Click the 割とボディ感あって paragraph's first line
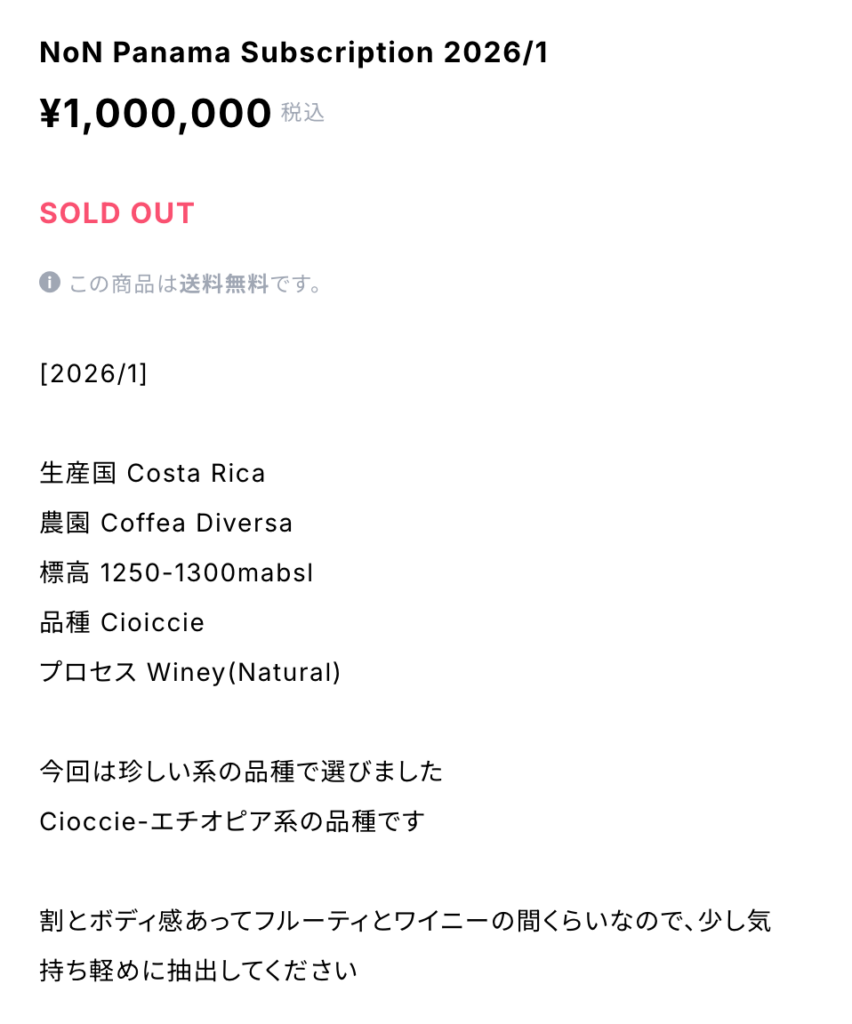The height and width of the screenshot is (1024, 852). click(x=405, y=921)
